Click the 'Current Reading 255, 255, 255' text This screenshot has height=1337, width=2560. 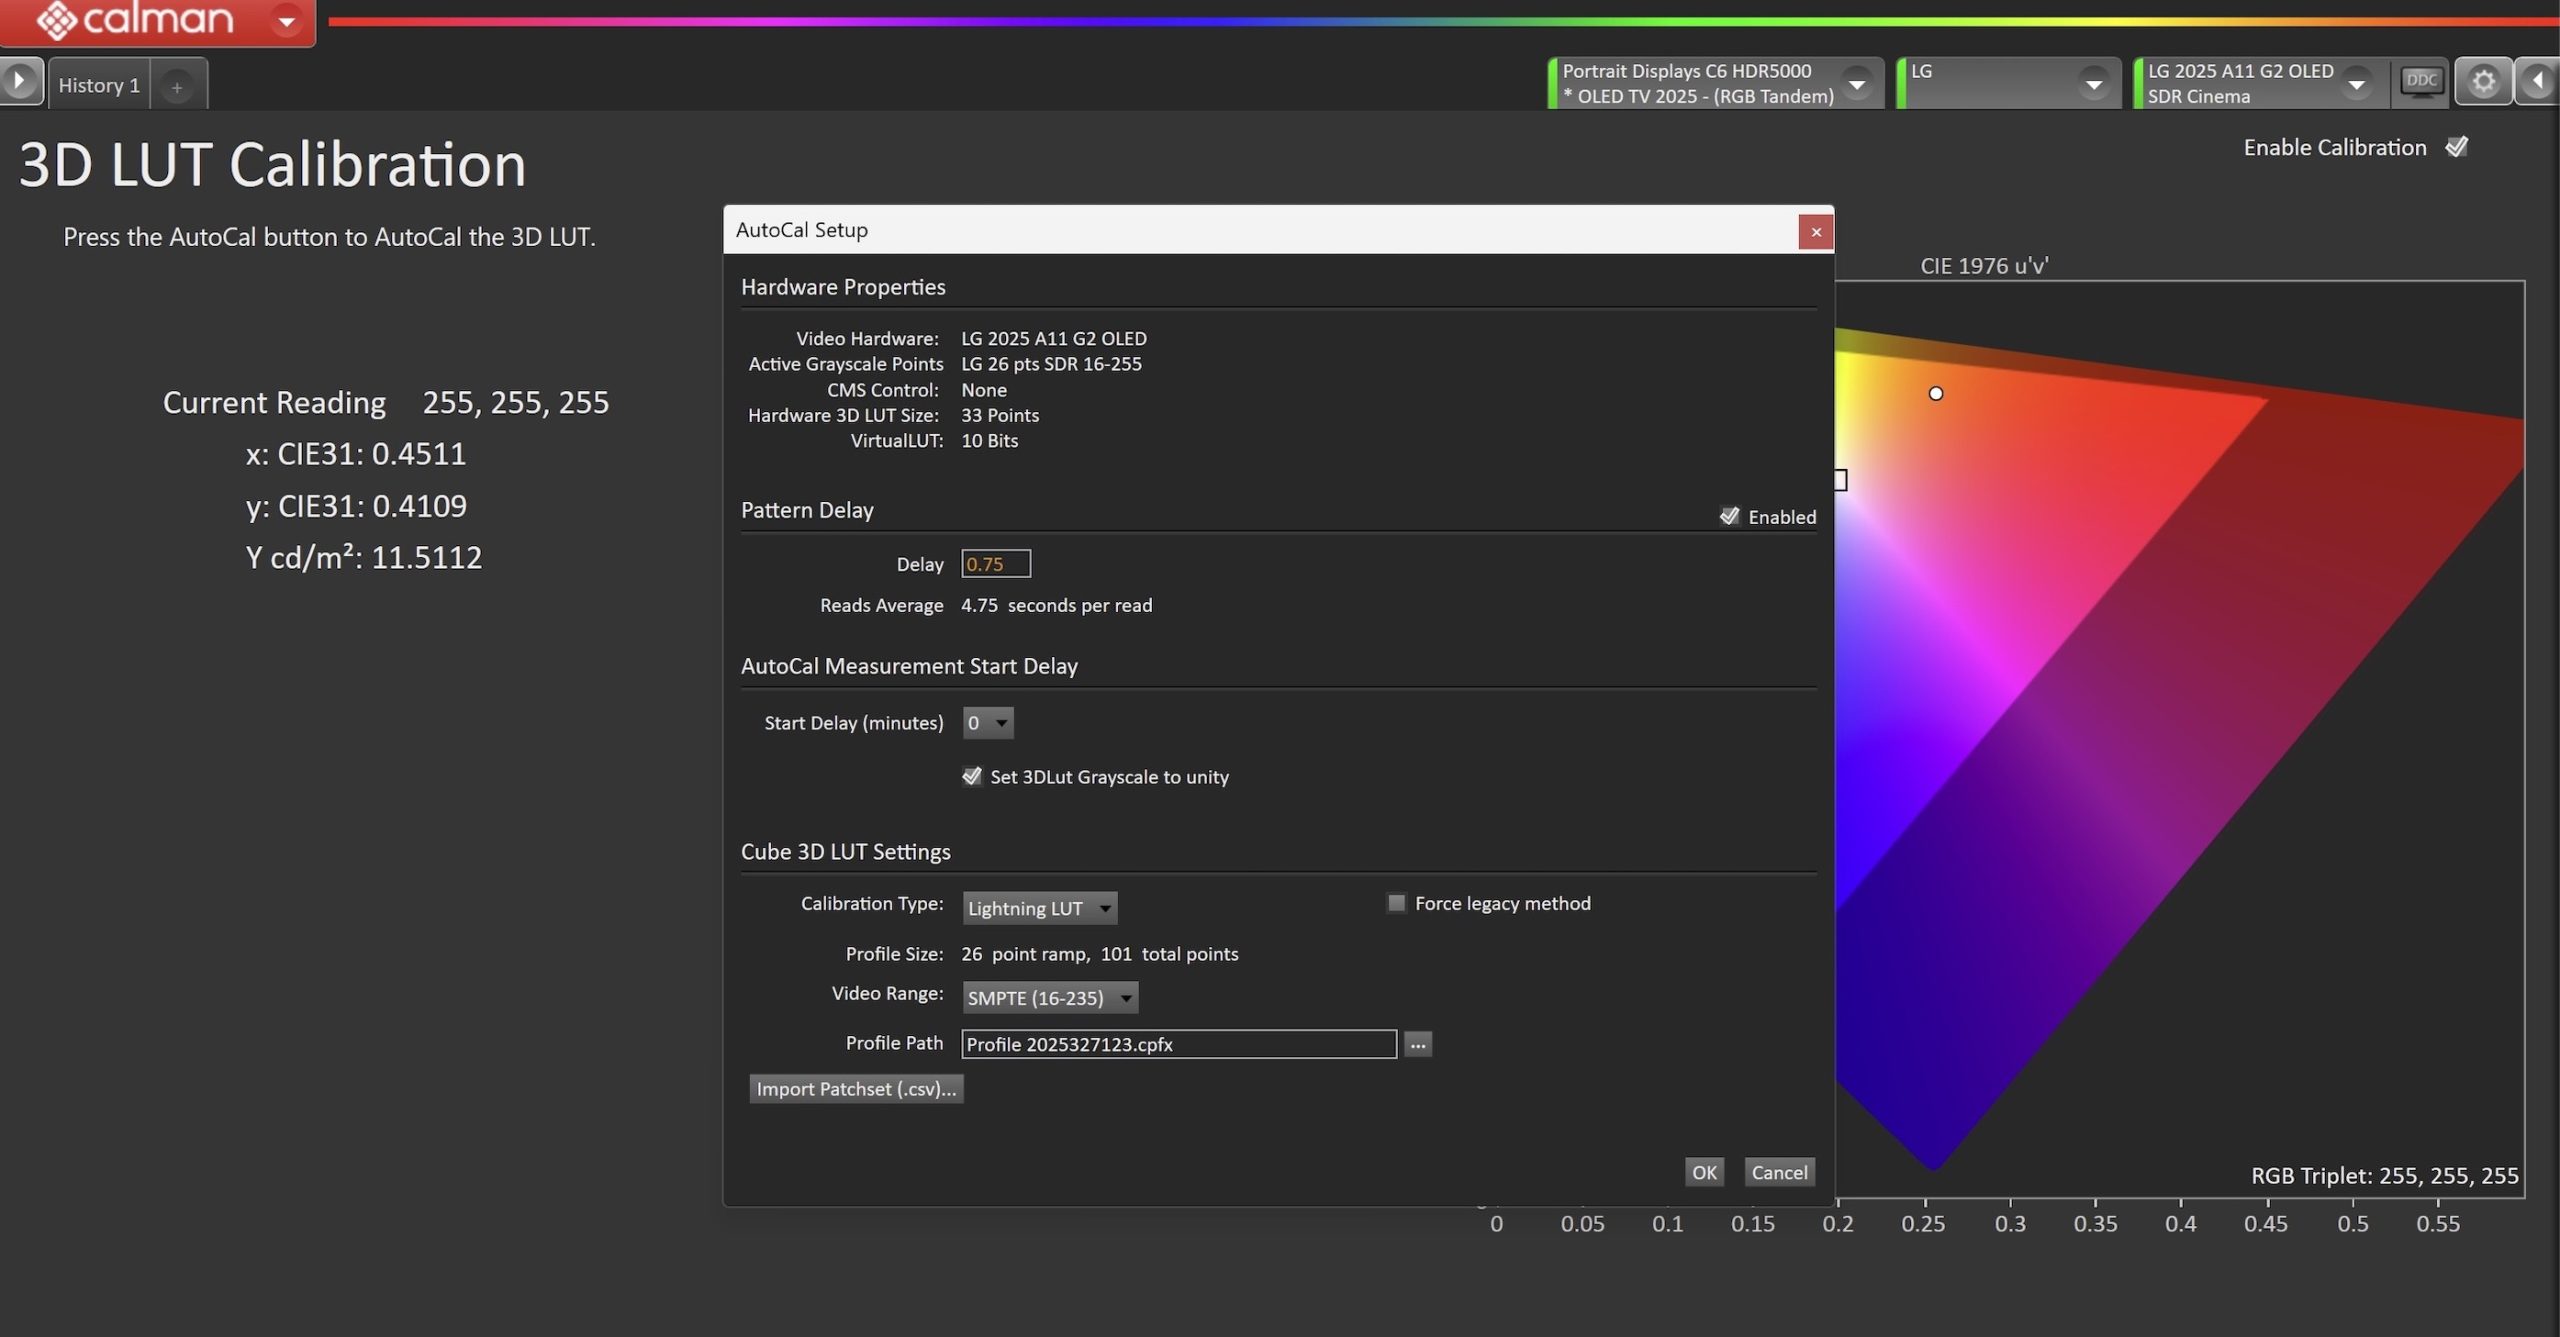pyautogui.click(x=386, y=402)
